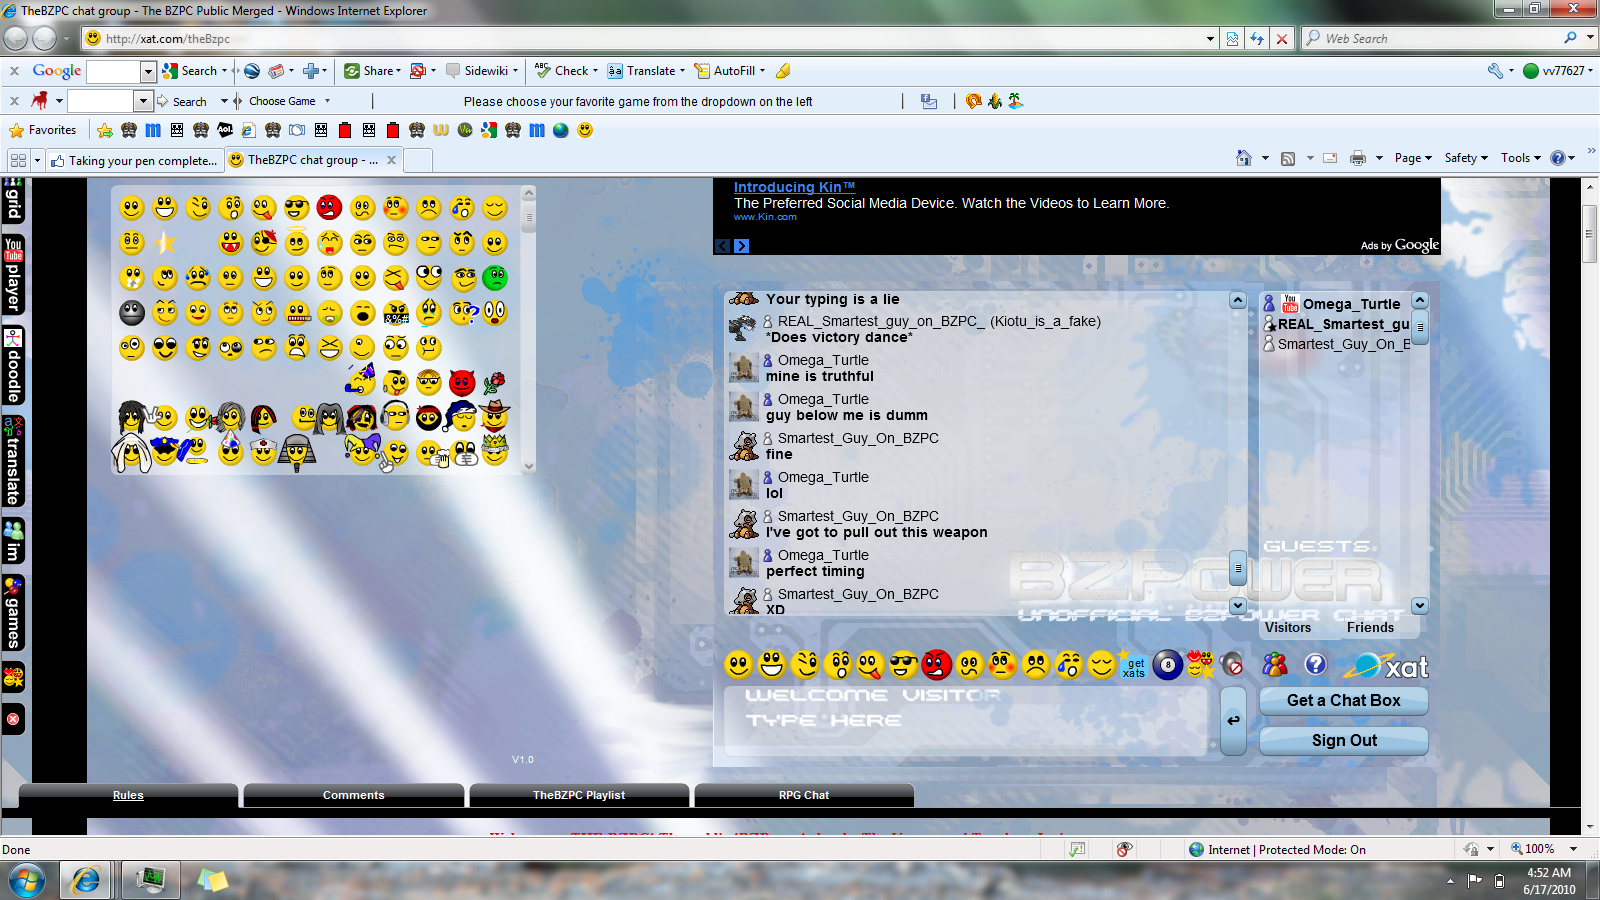The image size is (1600, 900).
Task: Select the gray smiley face emoticon
Action: pyautogui.click(x=132, y=312)
